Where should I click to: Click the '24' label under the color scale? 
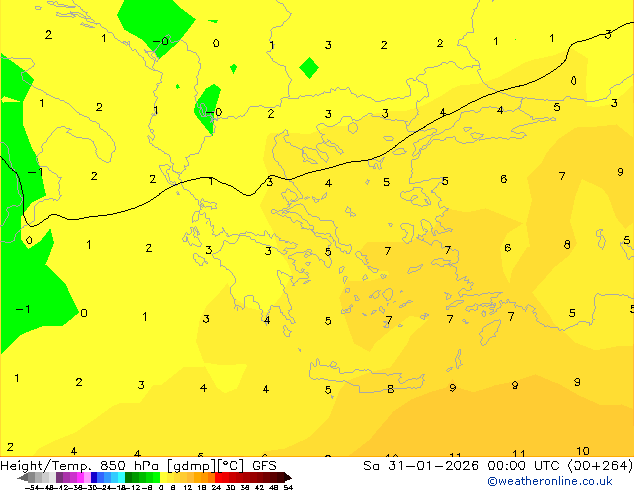tap(216, 487)
